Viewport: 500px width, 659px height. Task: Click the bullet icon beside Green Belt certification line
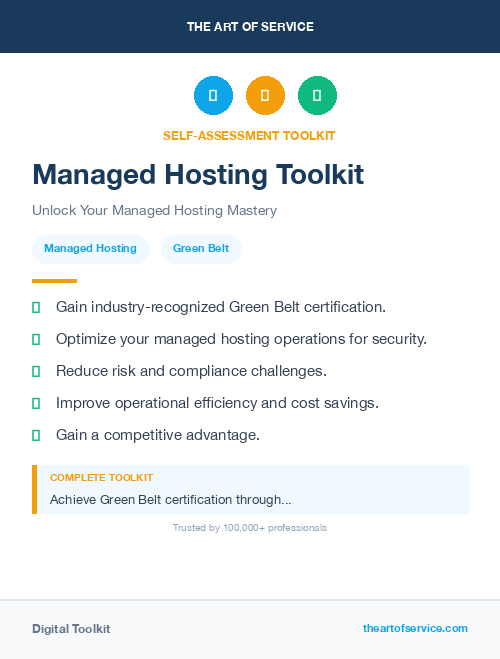point(36,308)
